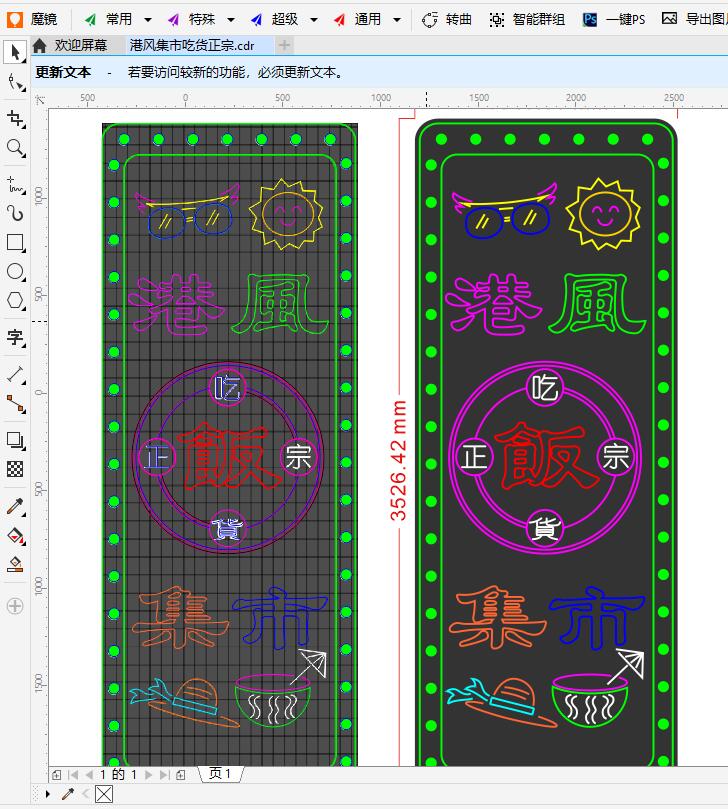Select the Smart Fill tool
This screenshot has height=809, width=728.
(x=15, y=564)
